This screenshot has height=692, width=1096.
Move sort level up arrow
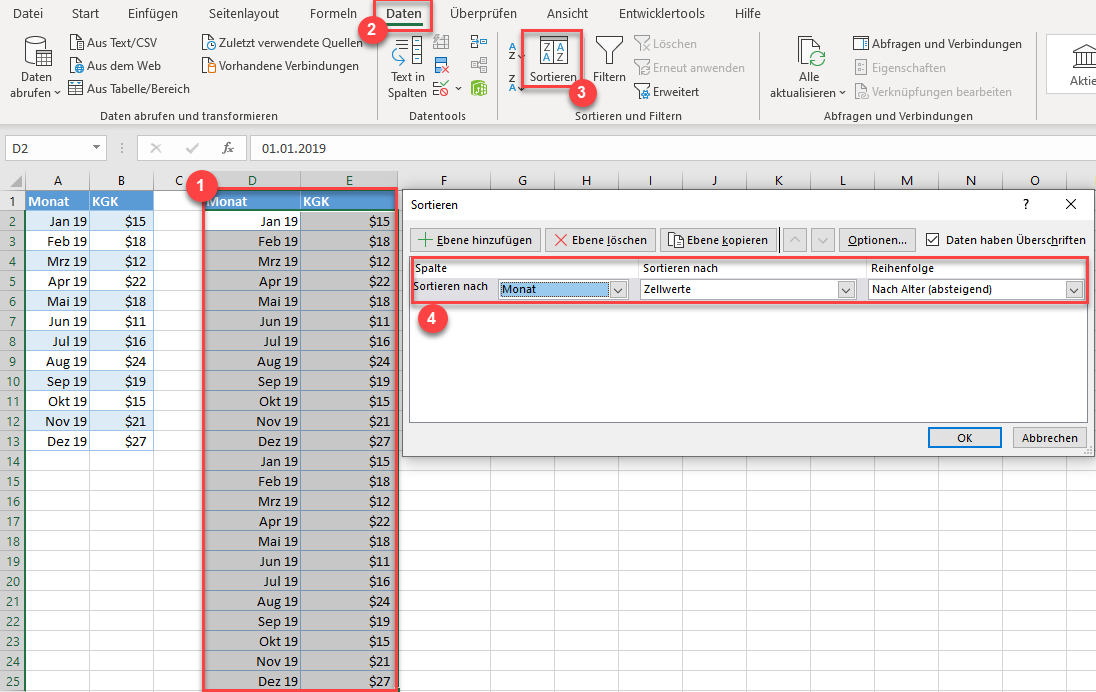(794, 240)
